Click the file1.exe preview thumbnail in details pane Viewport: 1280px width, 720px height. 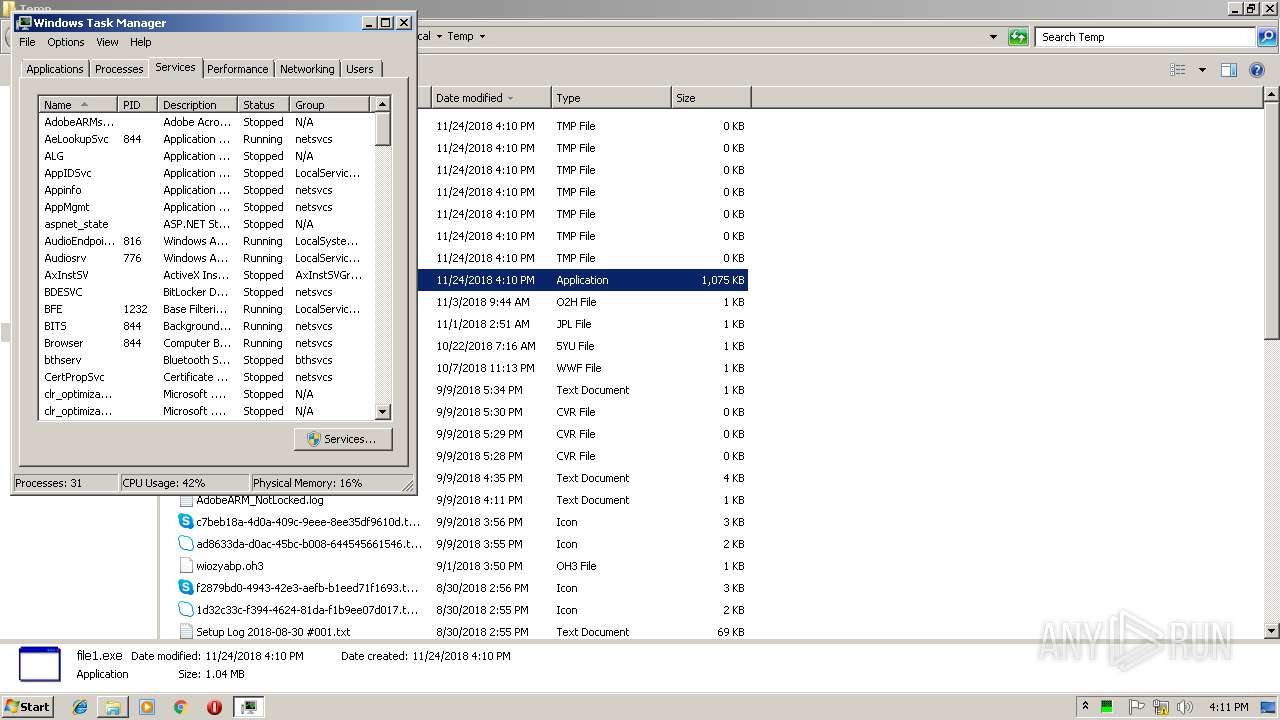click(x=40, y=665)
